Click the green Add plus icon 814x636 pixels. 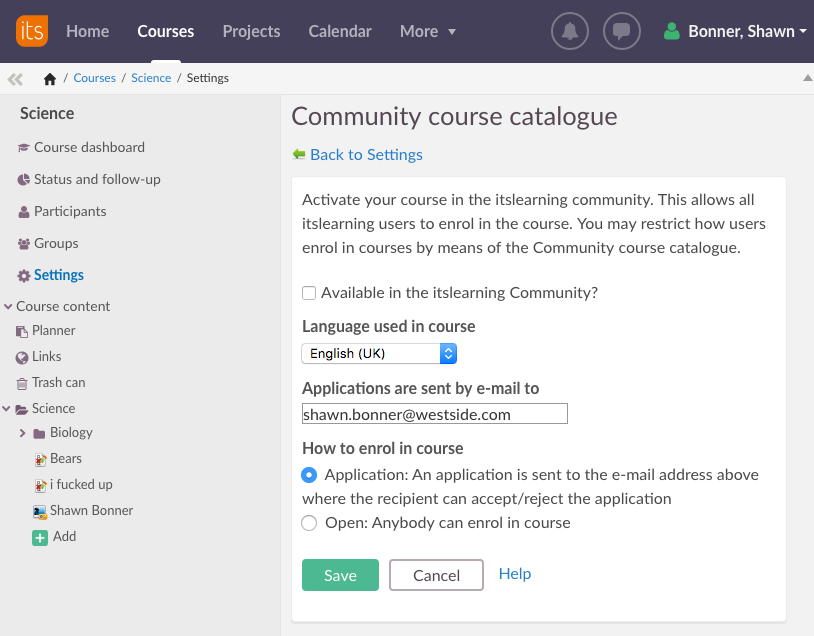pos(40,537)
